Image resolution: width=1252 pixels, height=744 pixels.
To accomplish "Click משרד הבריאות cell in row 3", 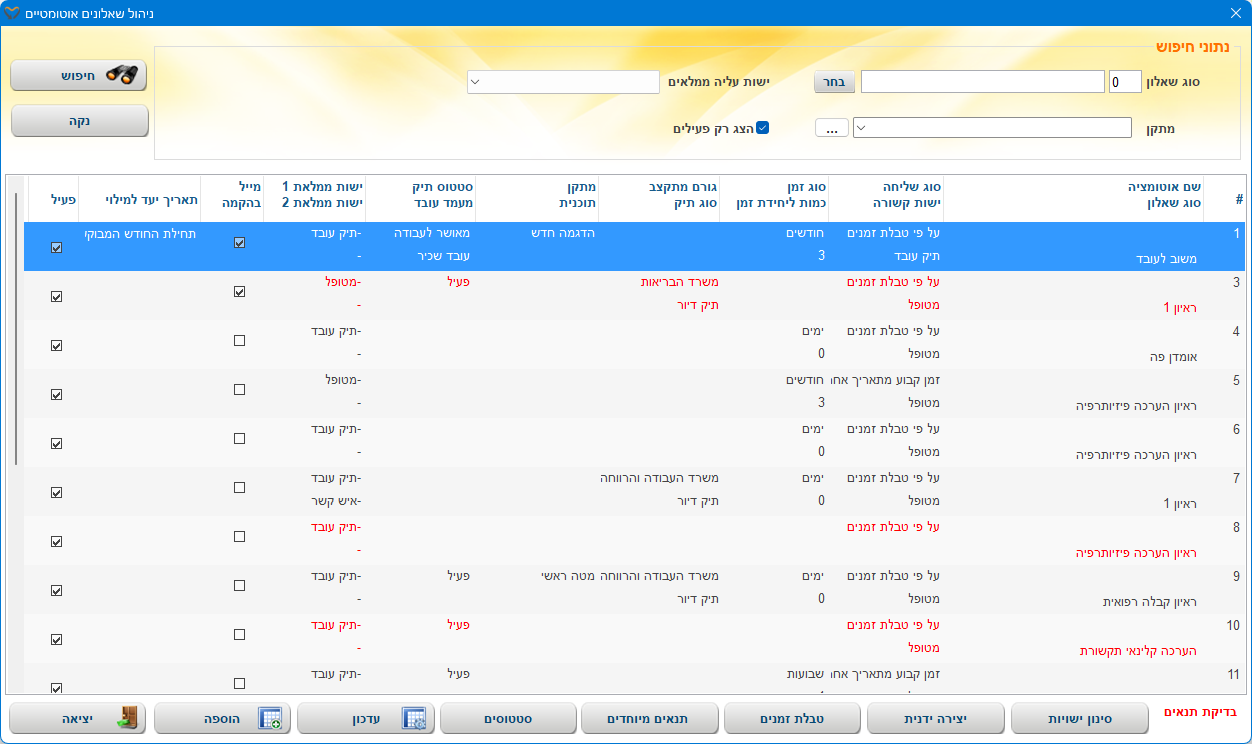I will pos(680,282).
